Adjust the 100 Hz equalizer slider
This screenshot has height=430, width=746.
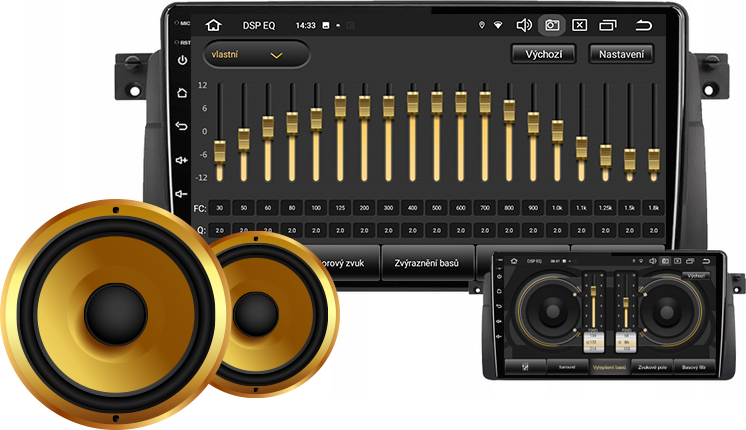tap(316, 119)
